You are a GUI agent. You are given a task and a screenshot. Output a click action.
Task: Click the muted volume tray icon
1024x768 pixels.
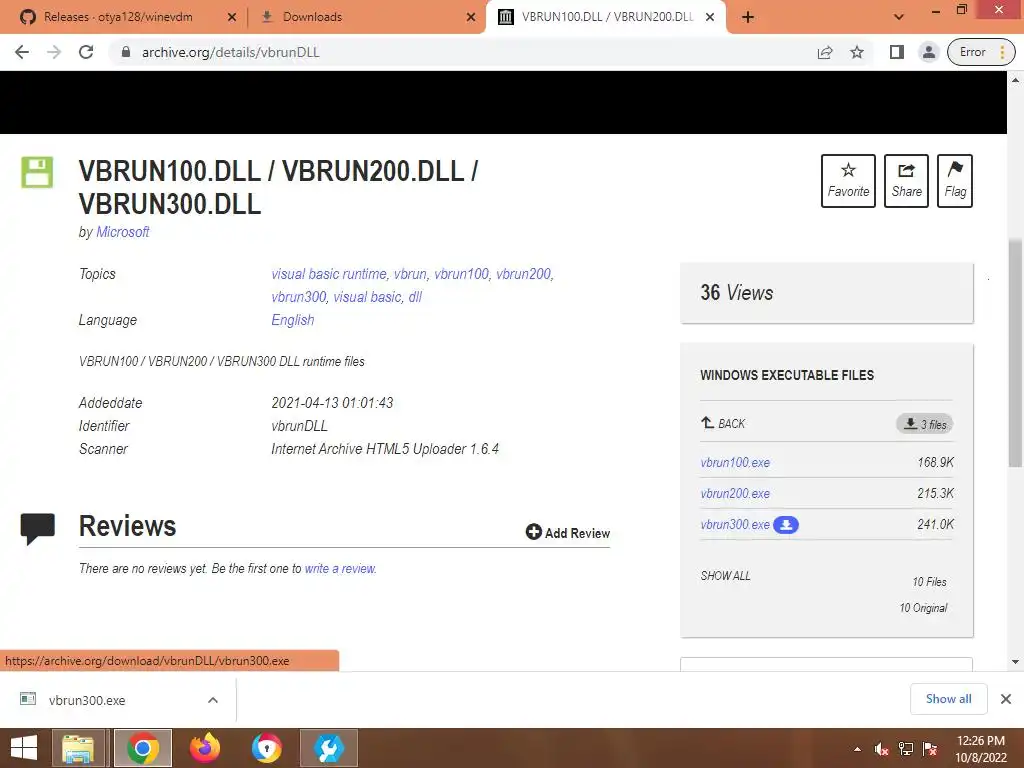tap(882, 749)
